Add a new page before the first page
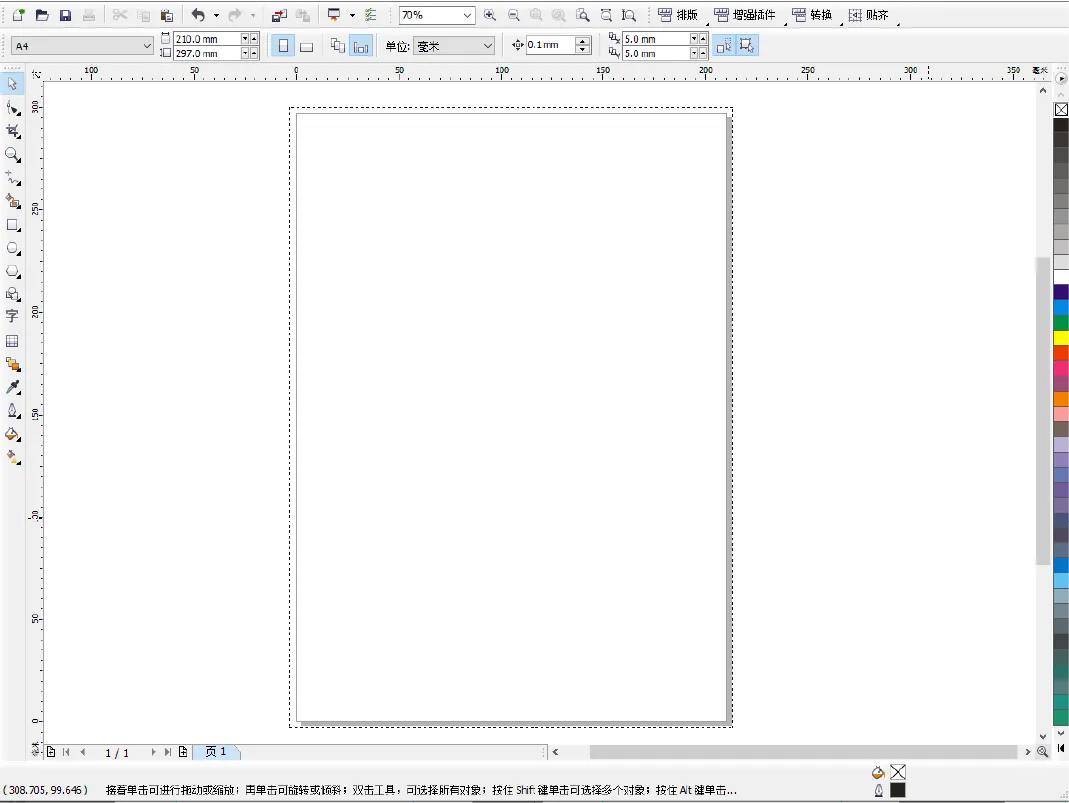 point(51,752)
